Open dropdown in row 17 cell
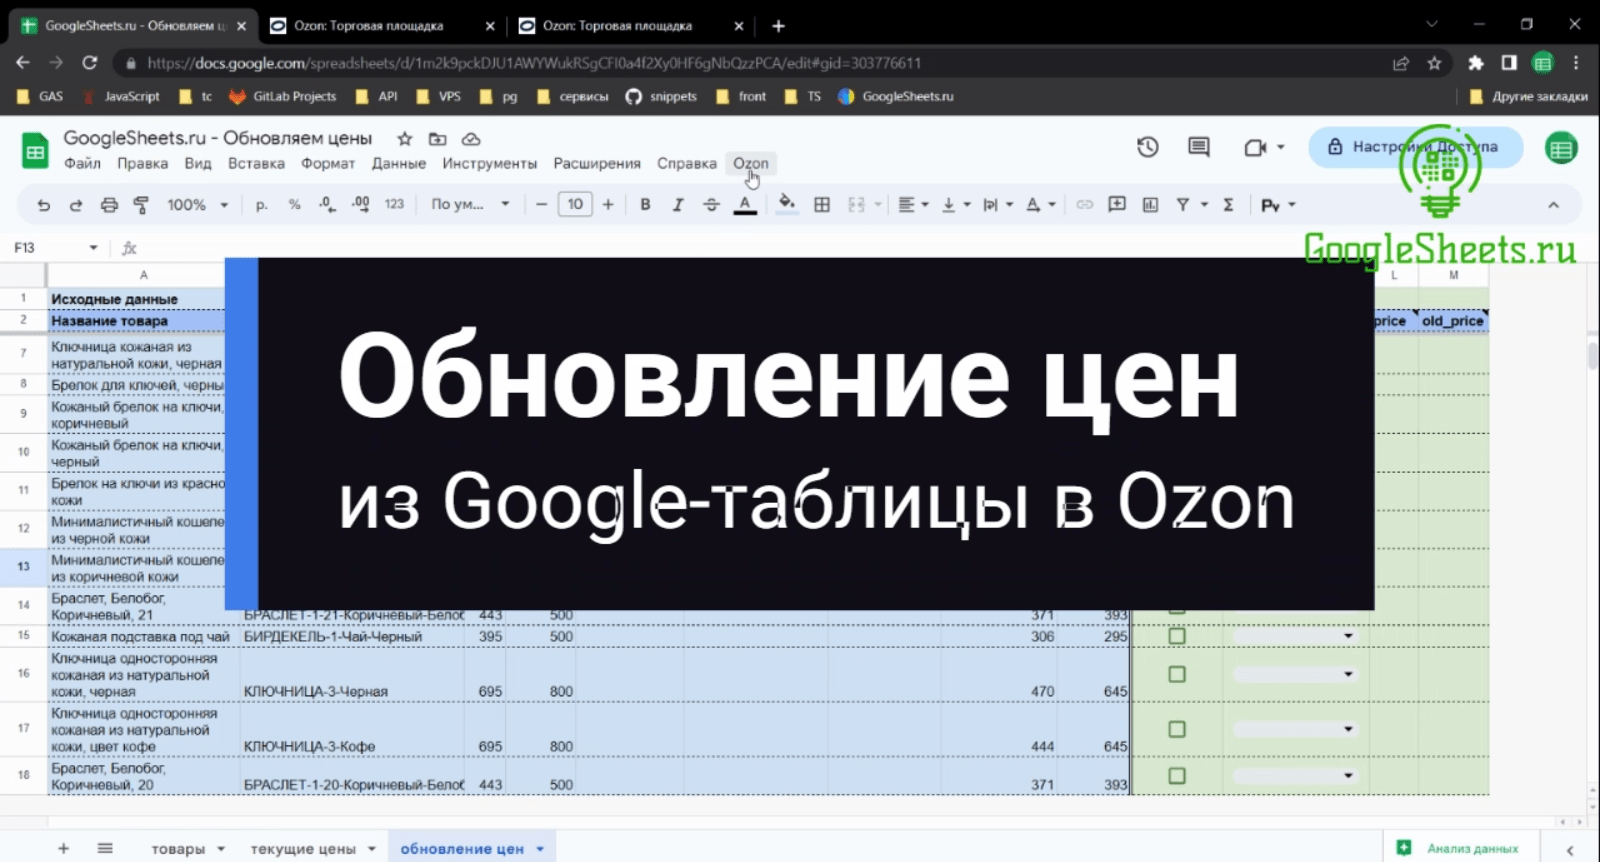The width and height of the screenshot is (1600, 862). [x=1348, y=729]
